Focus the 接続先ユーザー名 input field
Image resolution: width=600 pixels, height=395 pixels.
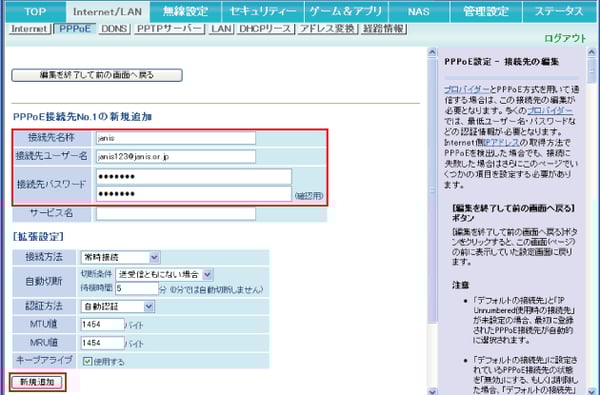[176, 157]
